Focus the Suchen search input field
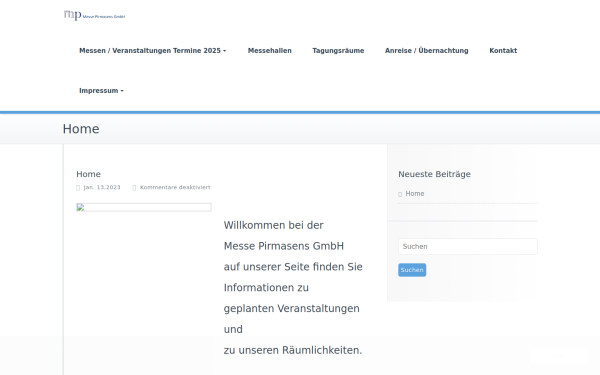 [468, 246]
